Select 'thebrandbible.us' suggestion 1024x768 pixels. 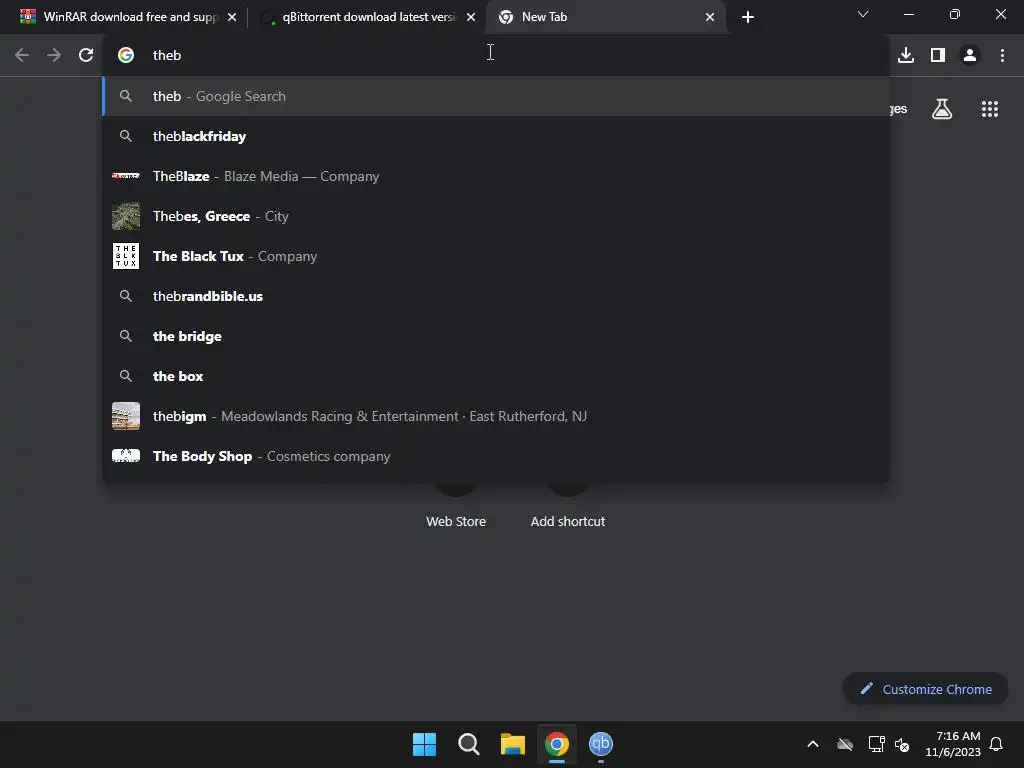point(496,296)
